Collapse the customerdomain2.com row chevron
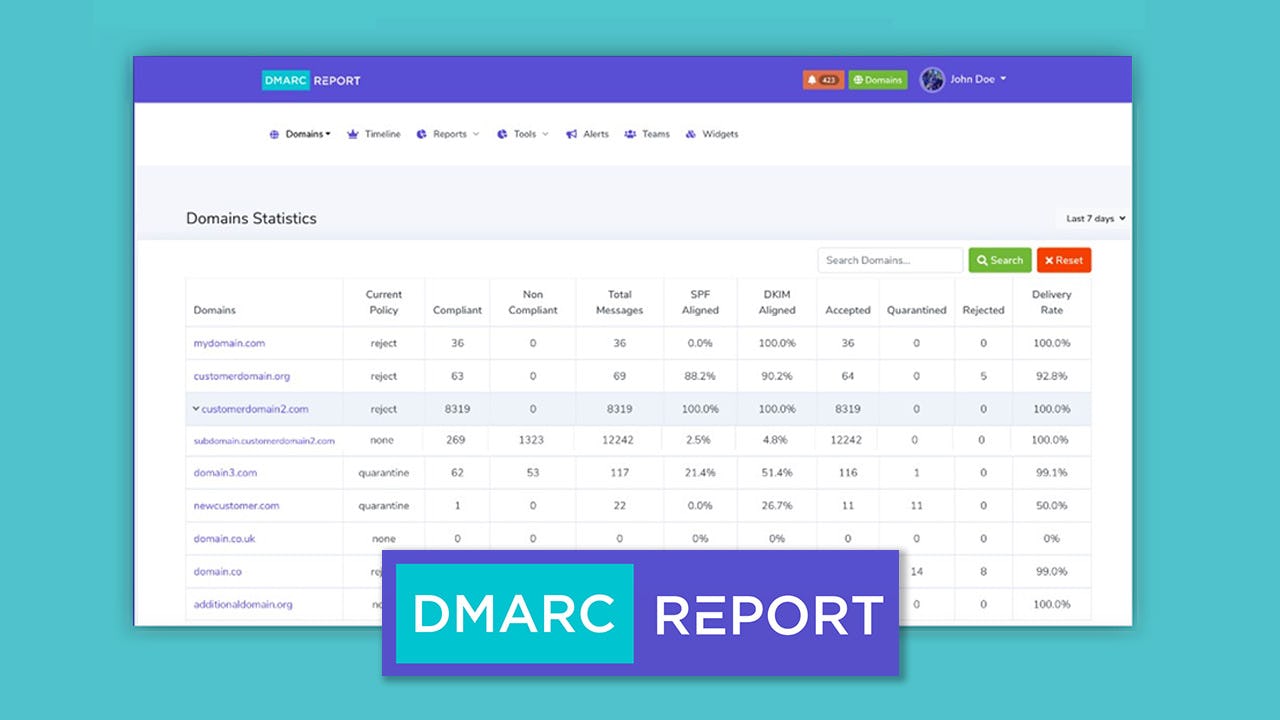This screenshot has height=720, width=1280. [x=196, y=408]
